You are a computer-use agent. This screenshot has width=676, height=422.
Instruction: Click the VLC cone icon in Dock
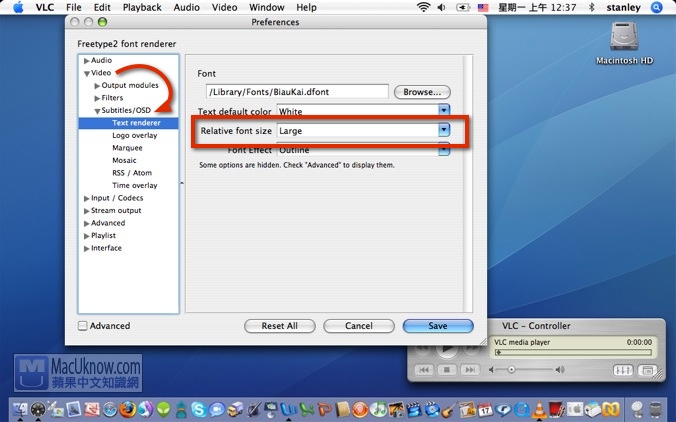pos(539,409)
